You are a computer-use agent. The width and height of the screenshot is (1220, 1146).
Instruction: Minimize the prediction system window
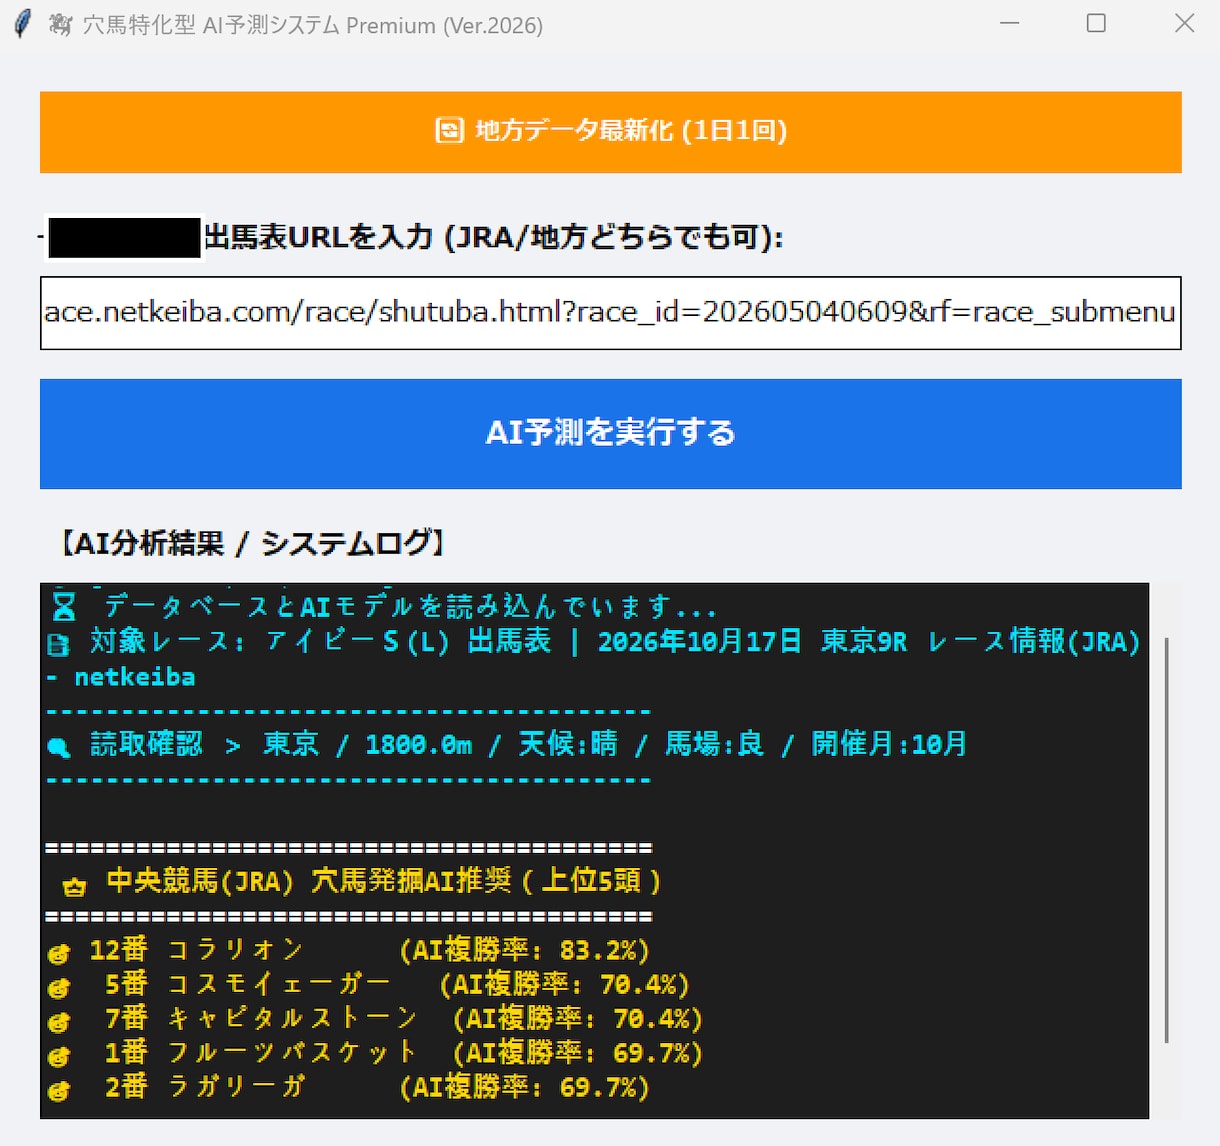point(1010,23)
